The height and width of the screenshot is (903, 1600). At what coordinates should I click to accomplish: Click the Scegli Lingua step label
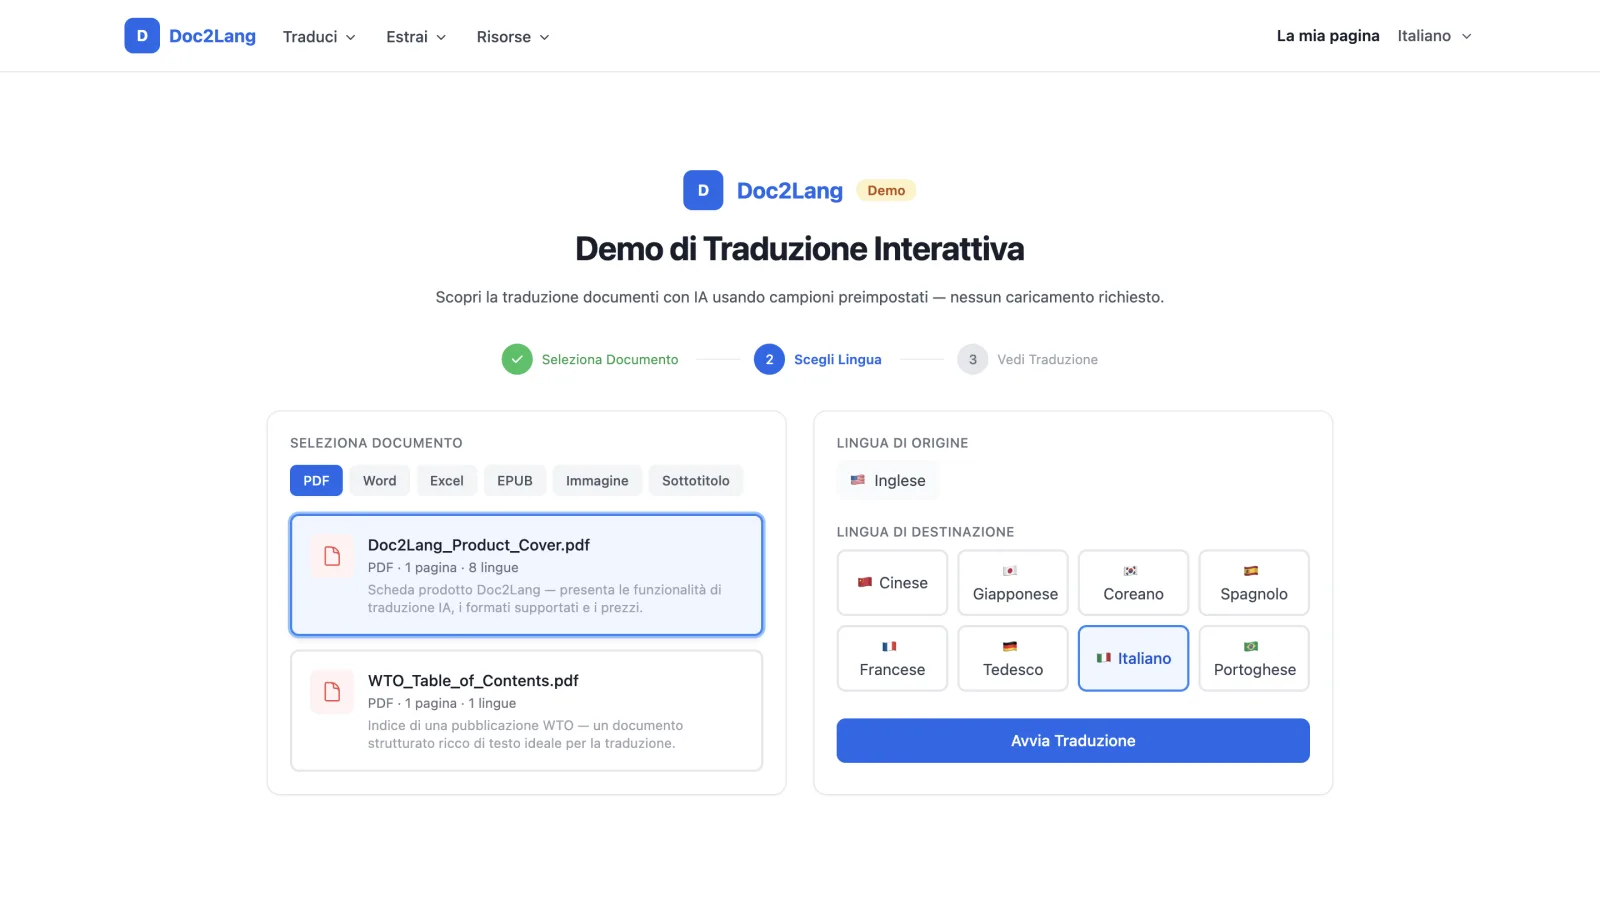(838, 360)
